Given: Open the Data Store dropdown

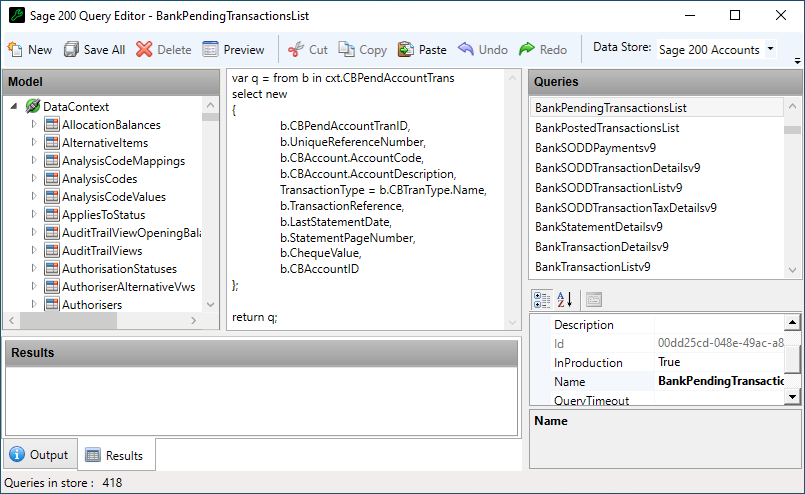Looking at the screenshot, I should [771, 49].
